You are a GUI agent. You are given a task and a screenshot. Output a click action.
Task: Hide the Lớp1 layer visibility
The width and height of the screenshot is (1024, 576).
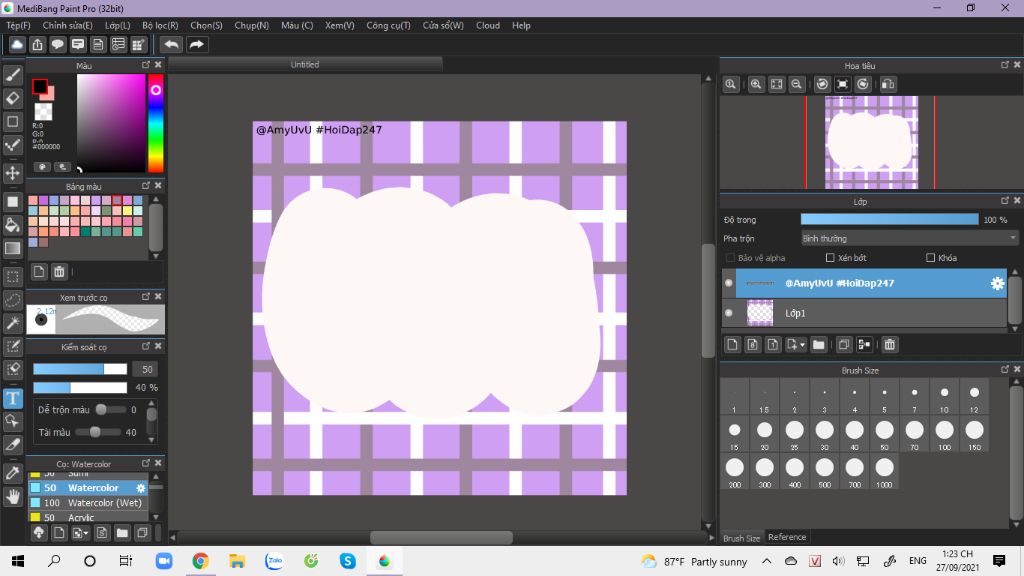pos(728,313)
